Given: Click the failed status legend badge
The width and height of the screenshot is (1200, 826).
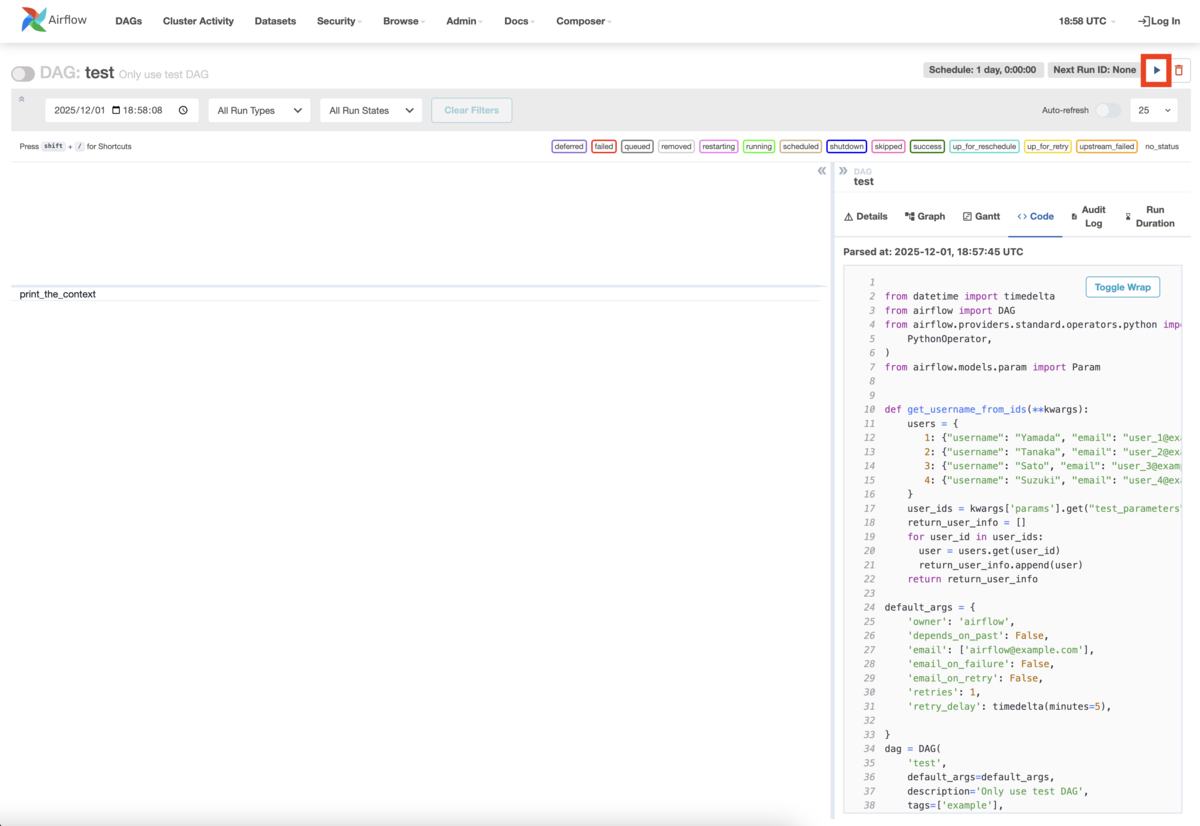Looking at the screenshot, I should point(603,147).
